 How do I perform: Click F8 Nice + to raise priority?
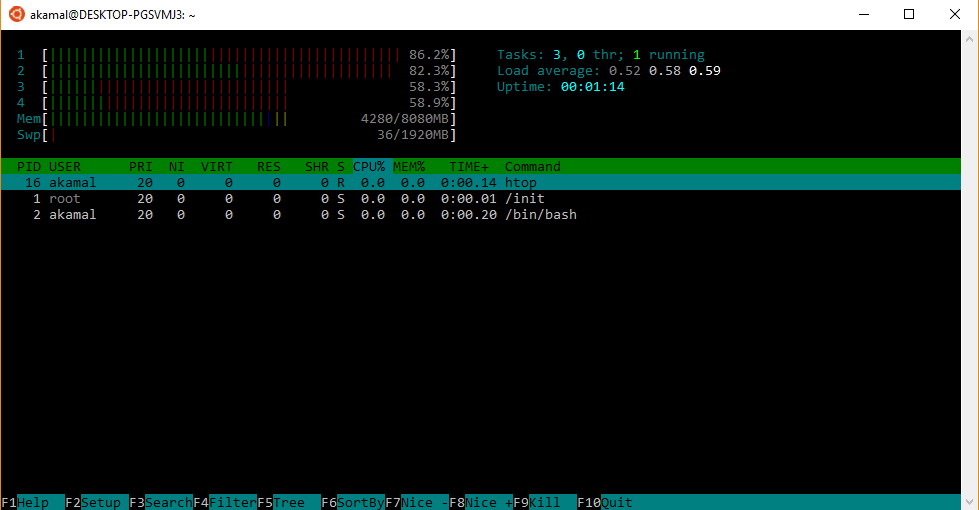coord(481,503)
